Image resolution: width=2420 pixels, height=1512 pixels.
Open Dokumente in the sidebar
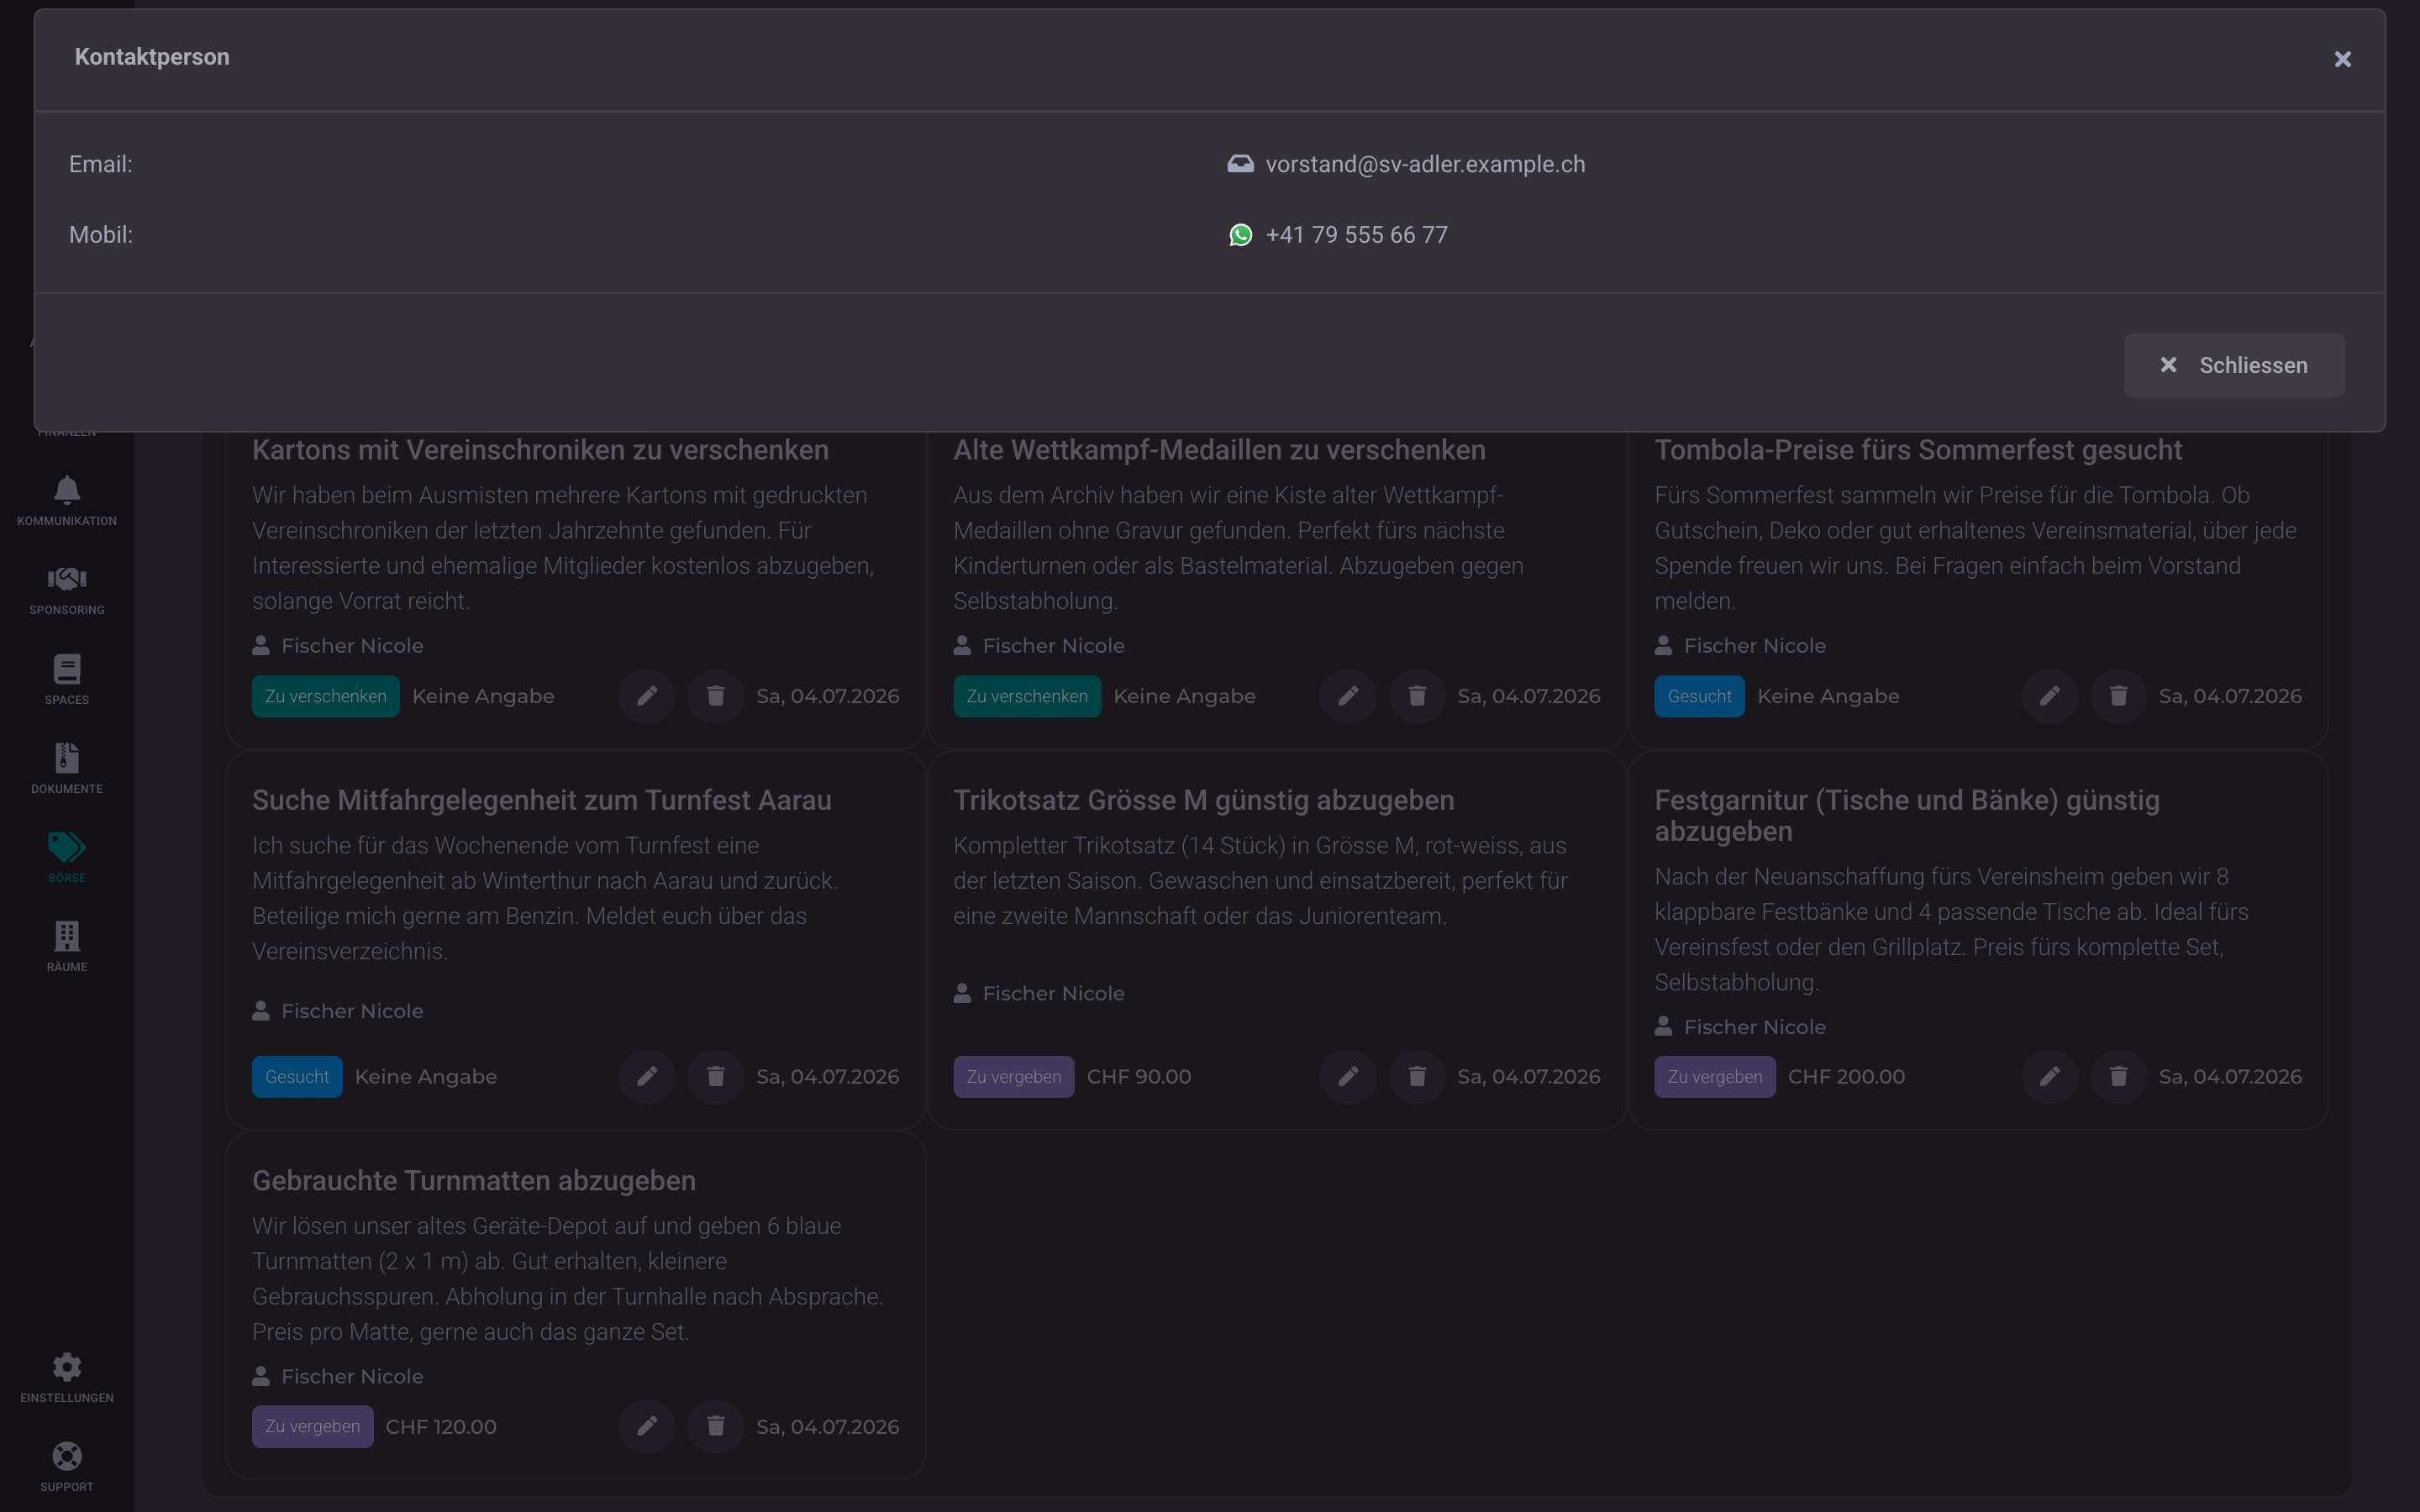(x=67, y=768)
